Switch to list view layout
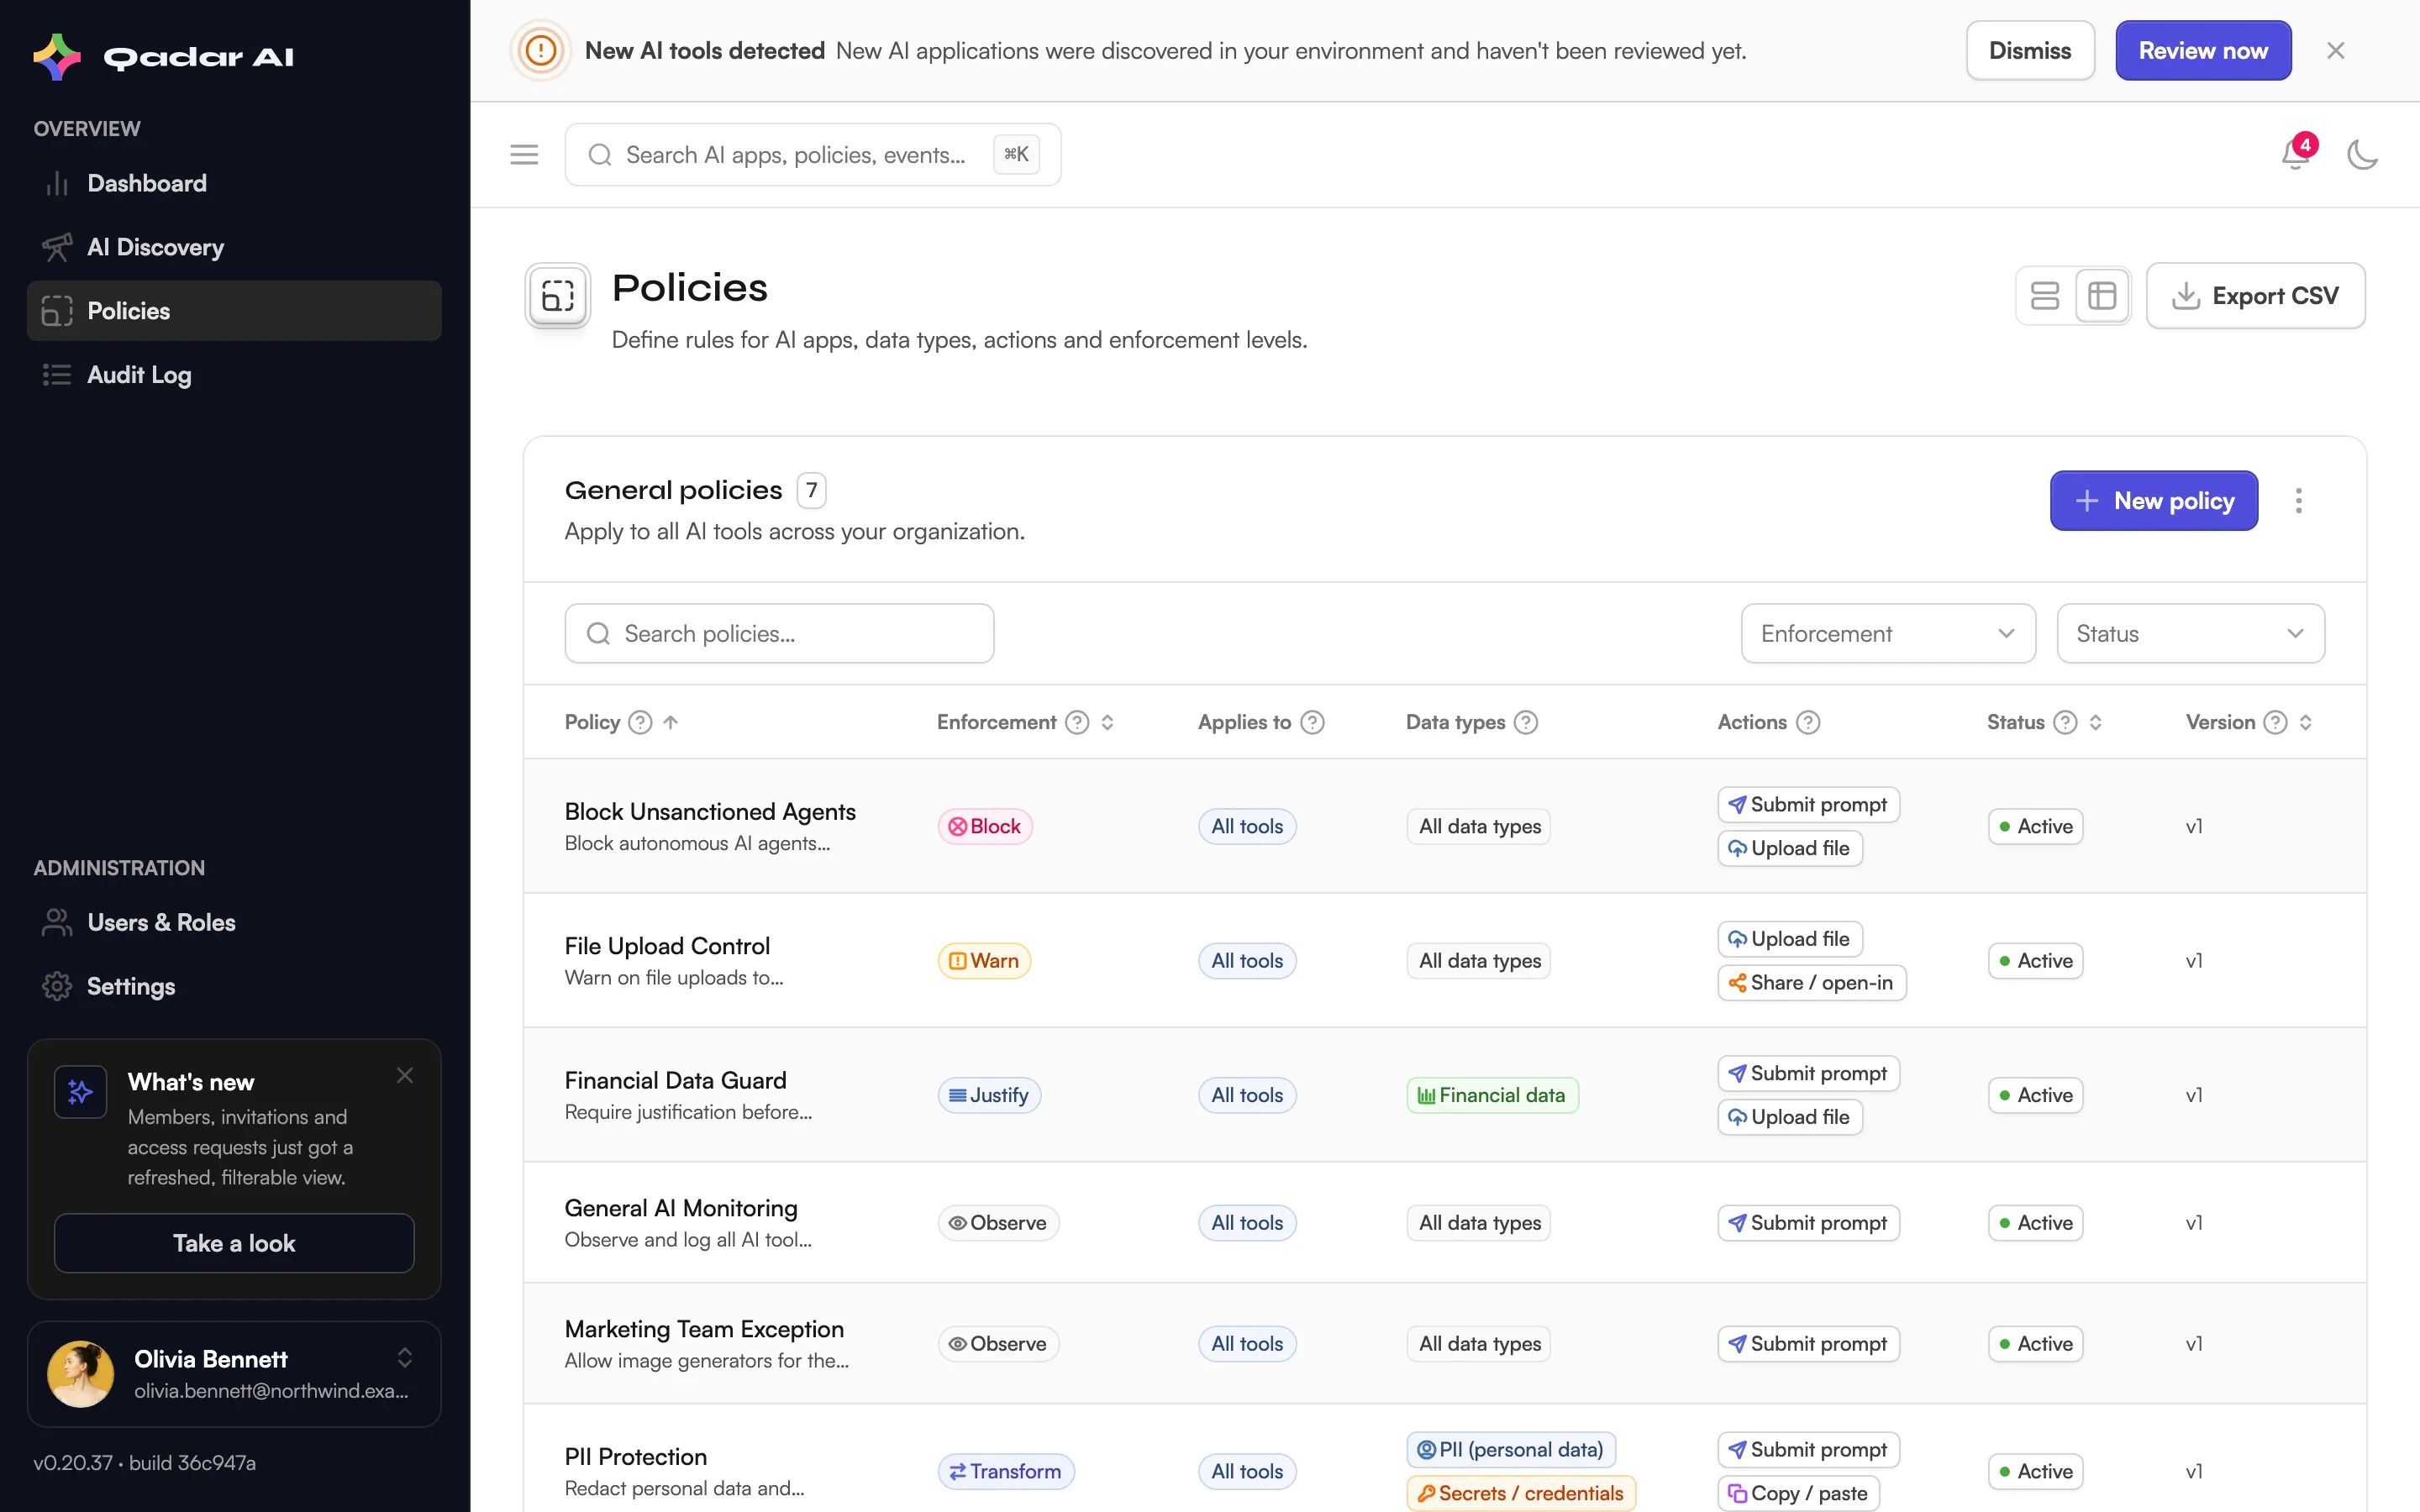The image size is (2420, 1512). 2045,296
